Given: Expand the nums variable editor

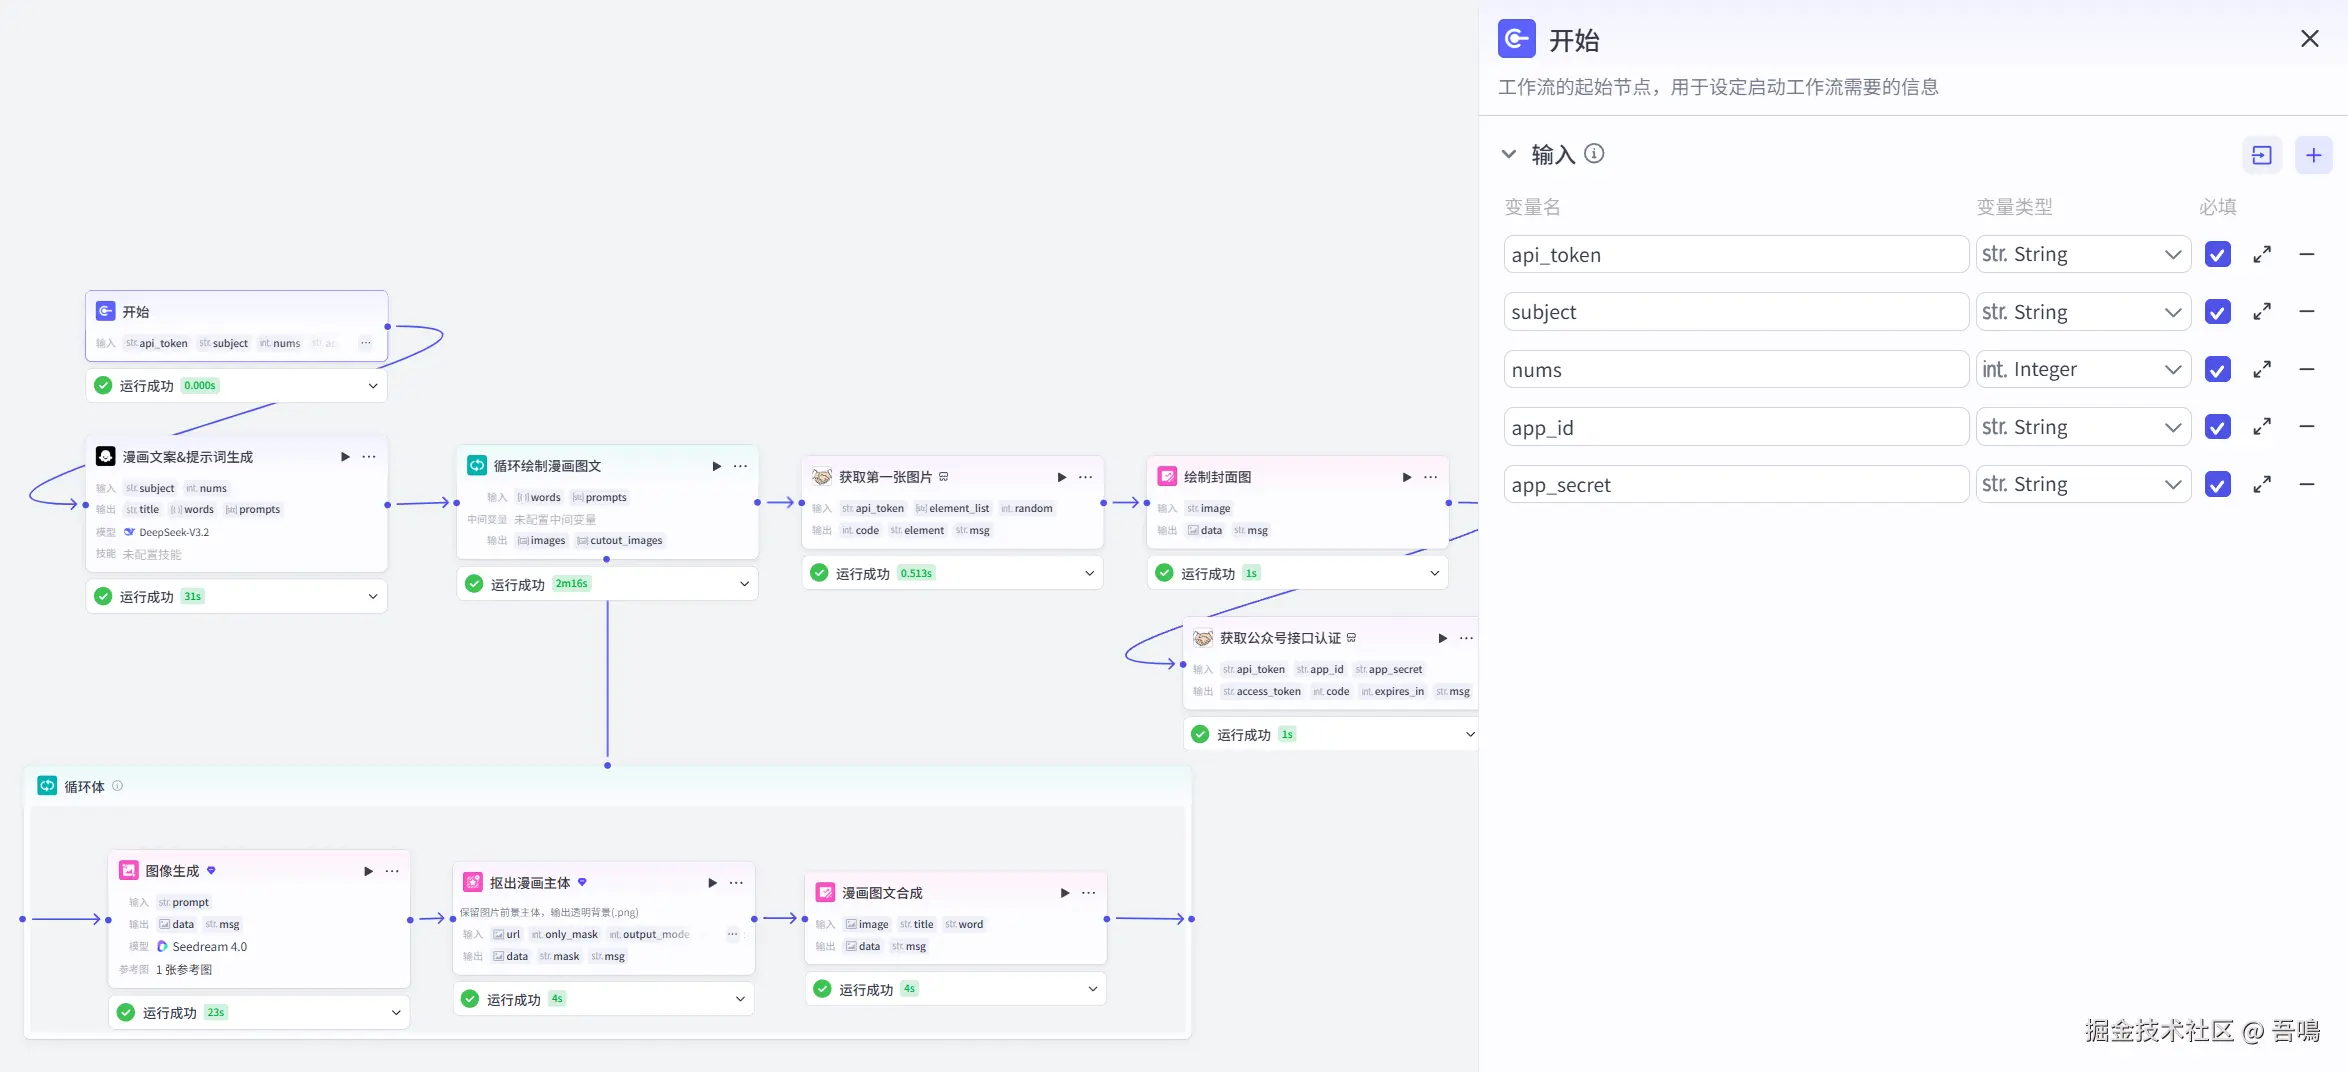Looking at the screenshot, I should [x=2262, y=370].
